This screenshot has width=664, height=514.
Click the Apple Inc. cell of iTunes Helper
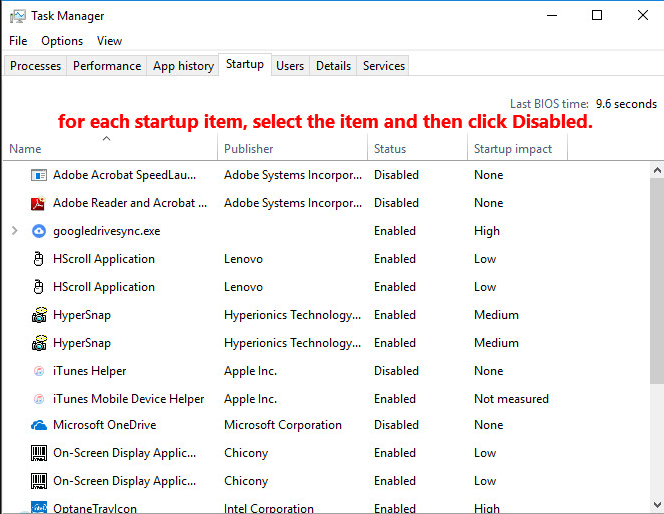250,371
